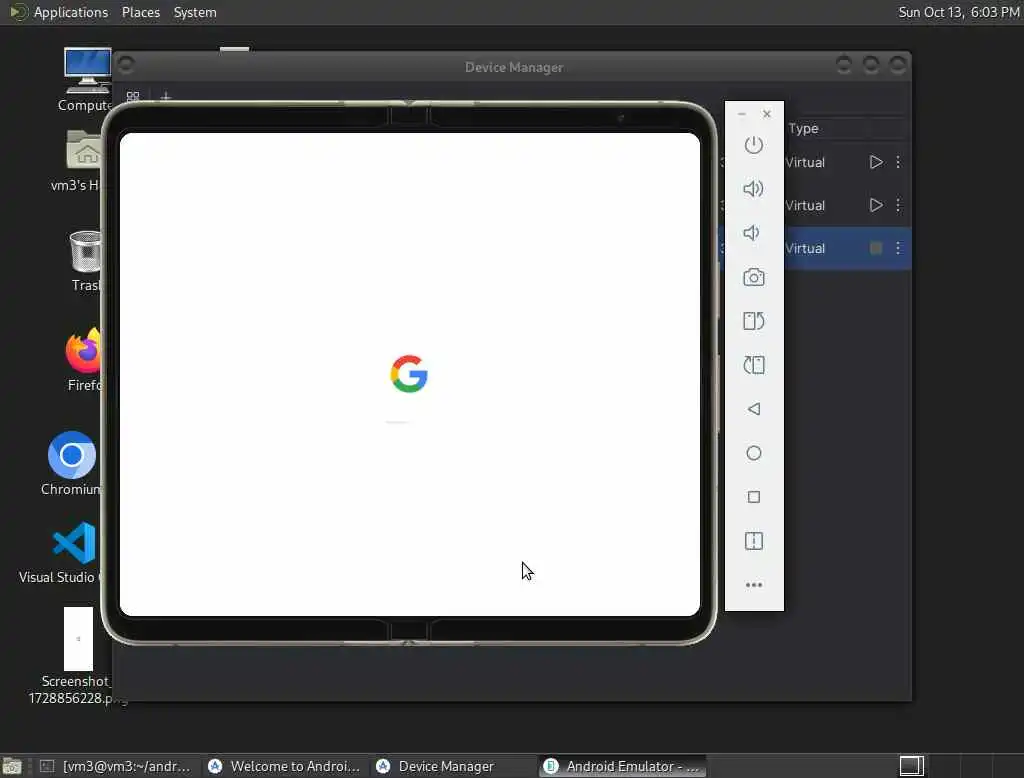Open the more options menu of the highlighted Virtual device

(898, 248)
